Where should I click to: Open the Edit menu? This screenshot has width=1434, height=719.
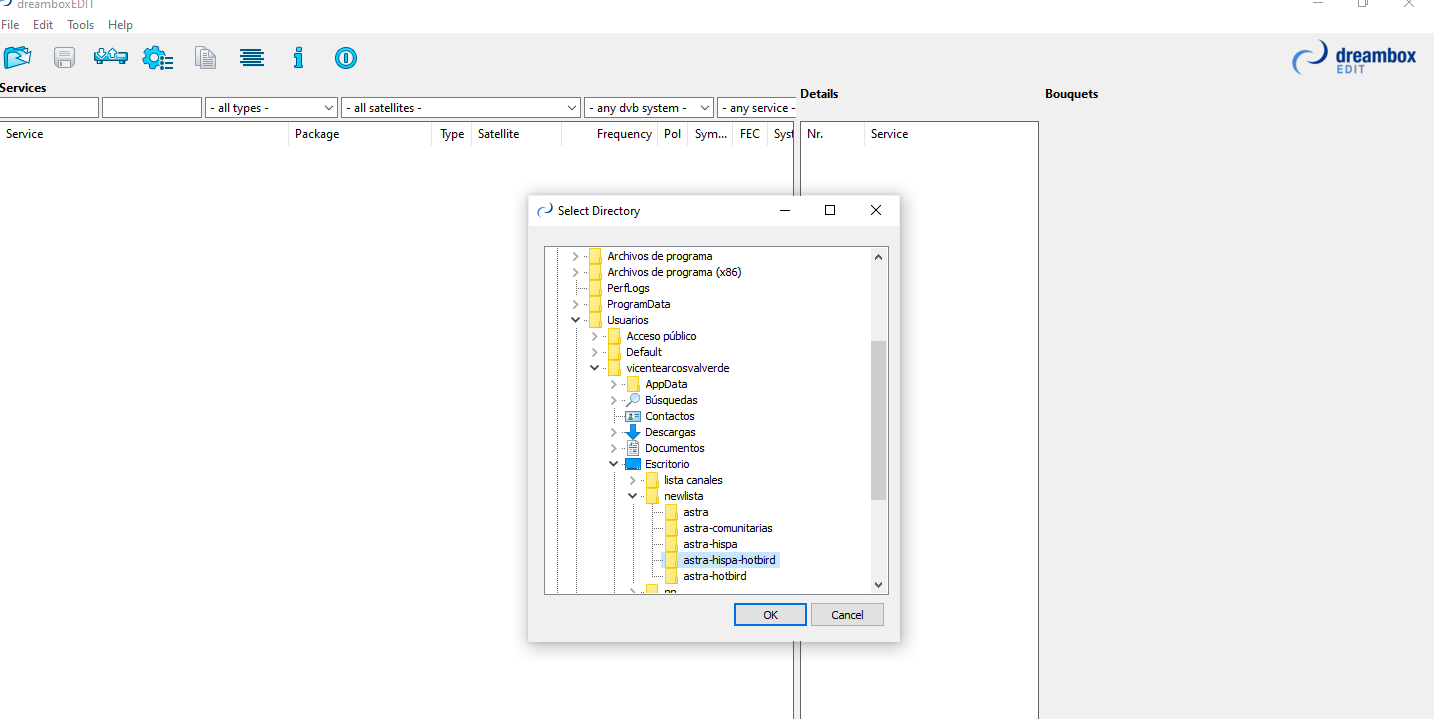click(x=43, y=25)
